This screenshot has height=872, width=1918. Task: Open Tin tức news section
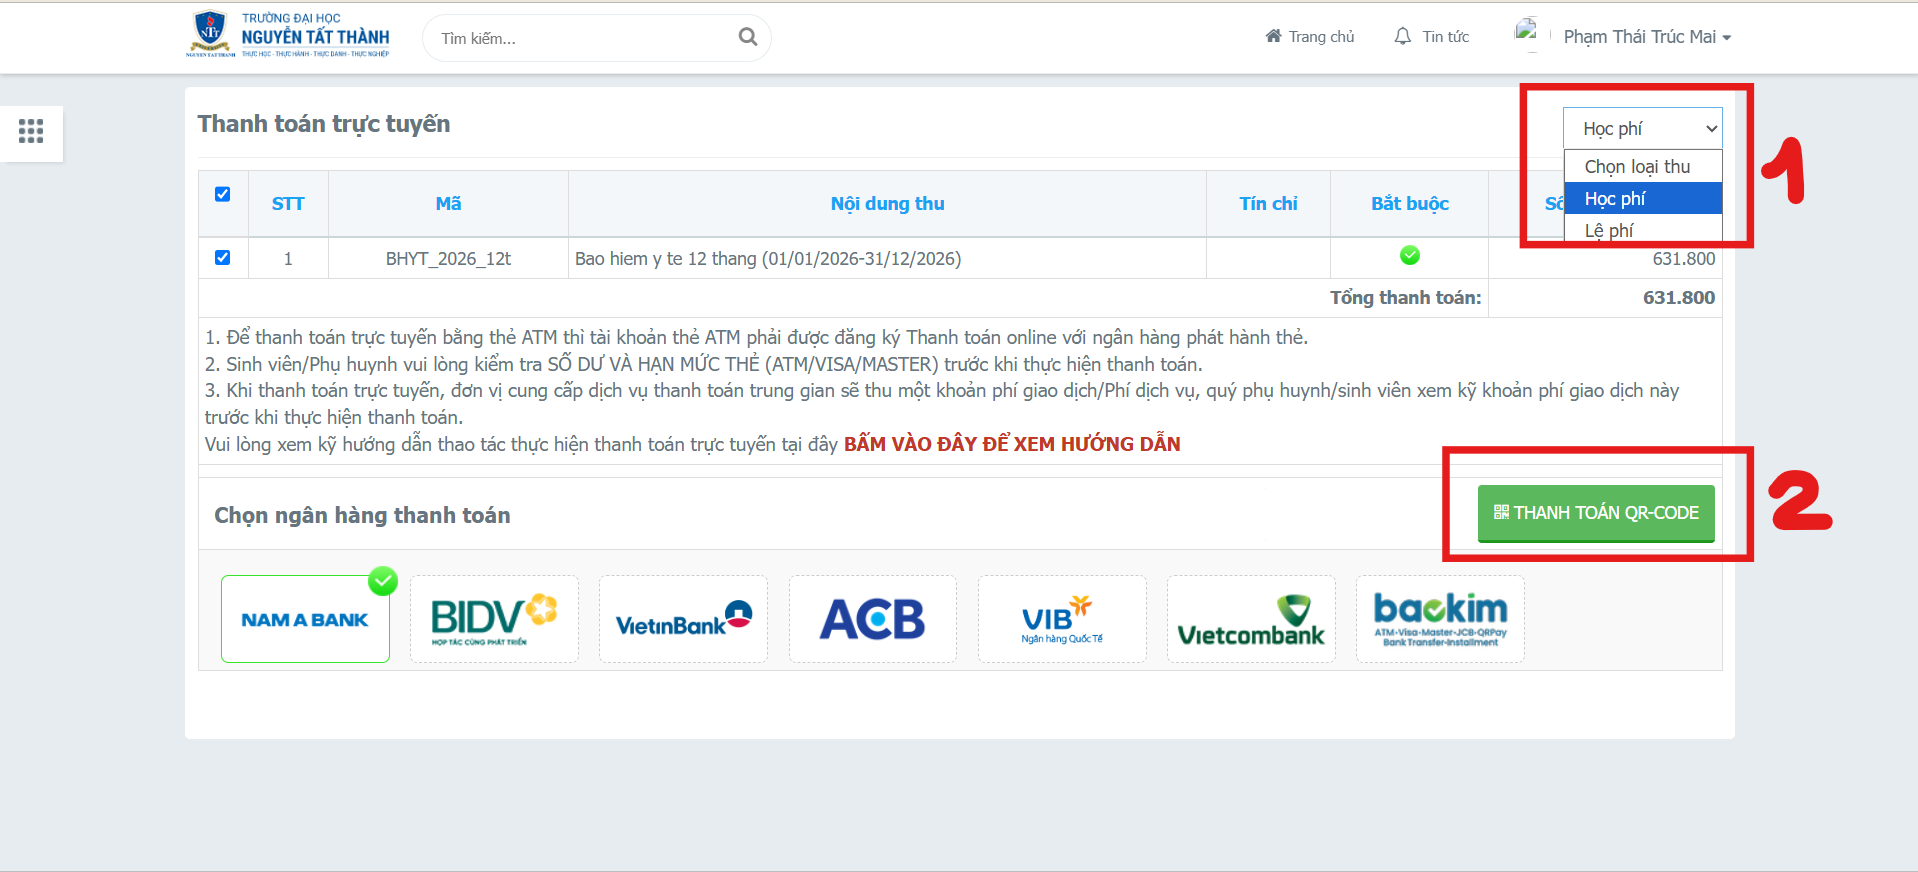(x=1432, y=37)
